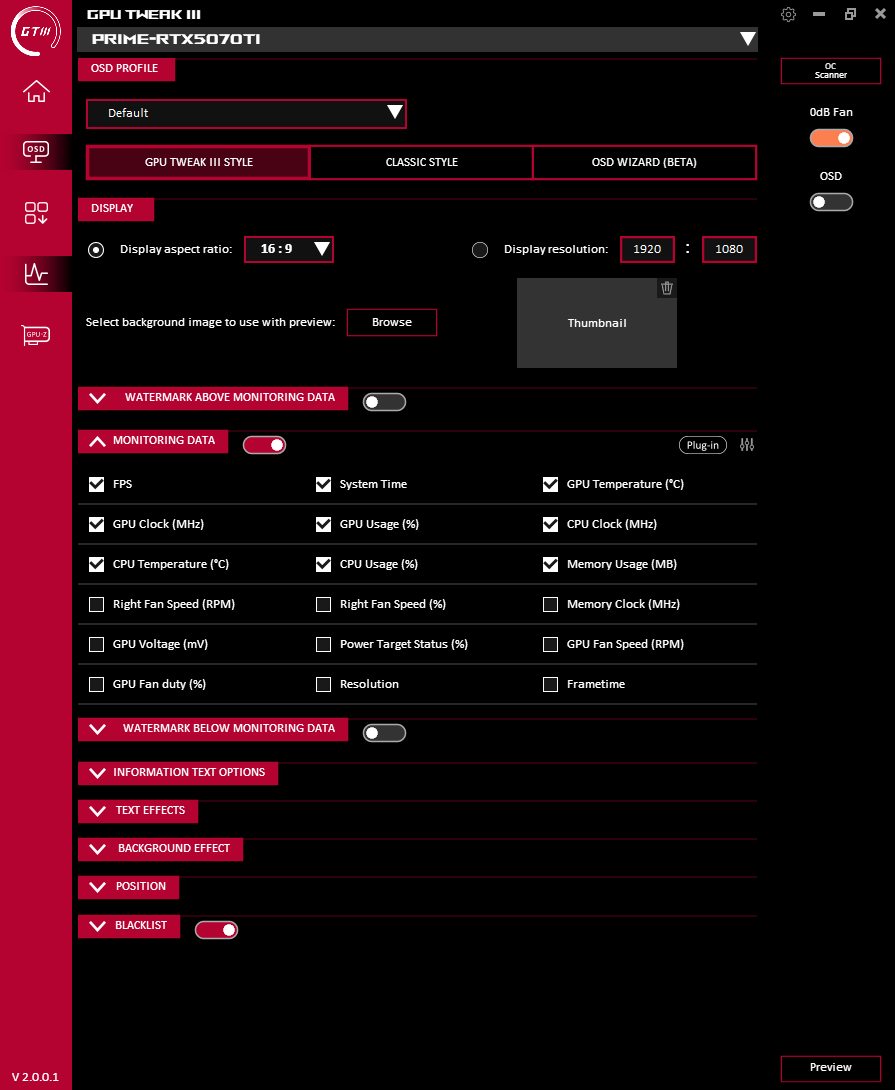
Task: Expand the Position section
Action: click(128, 887)
